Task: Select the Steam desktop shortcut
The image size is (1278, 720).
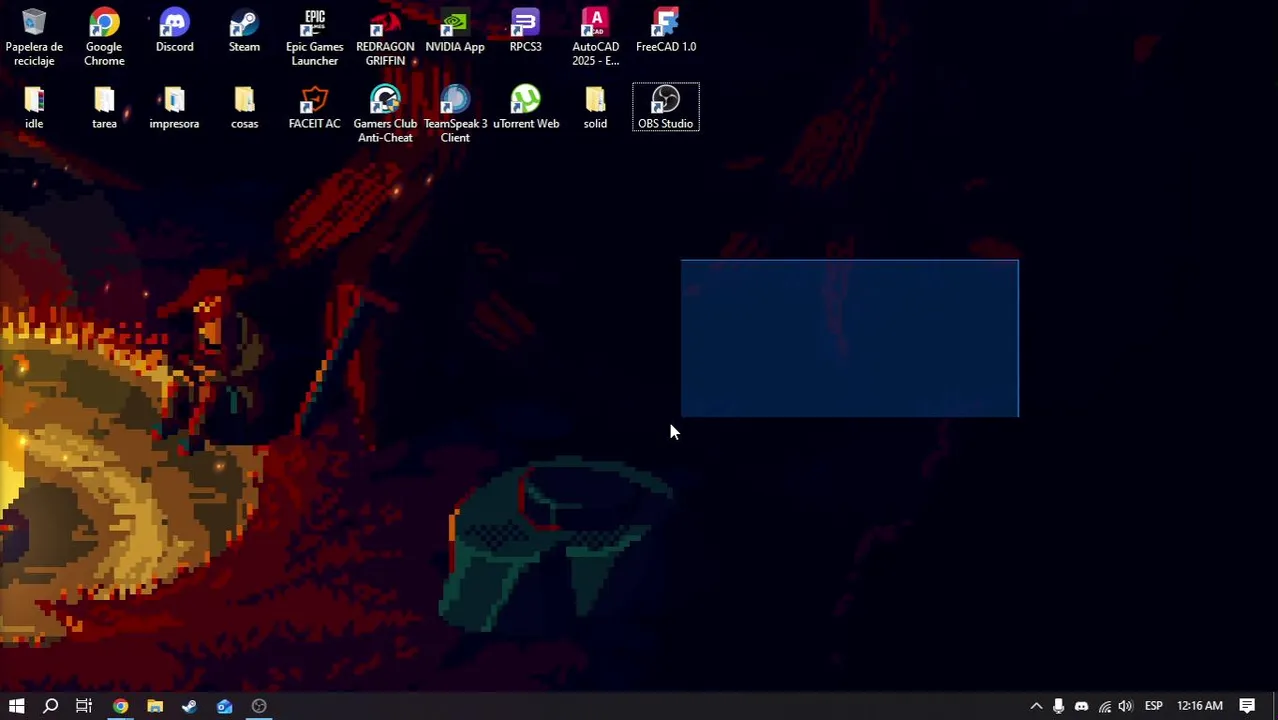Action: click(x=244, y=31)
